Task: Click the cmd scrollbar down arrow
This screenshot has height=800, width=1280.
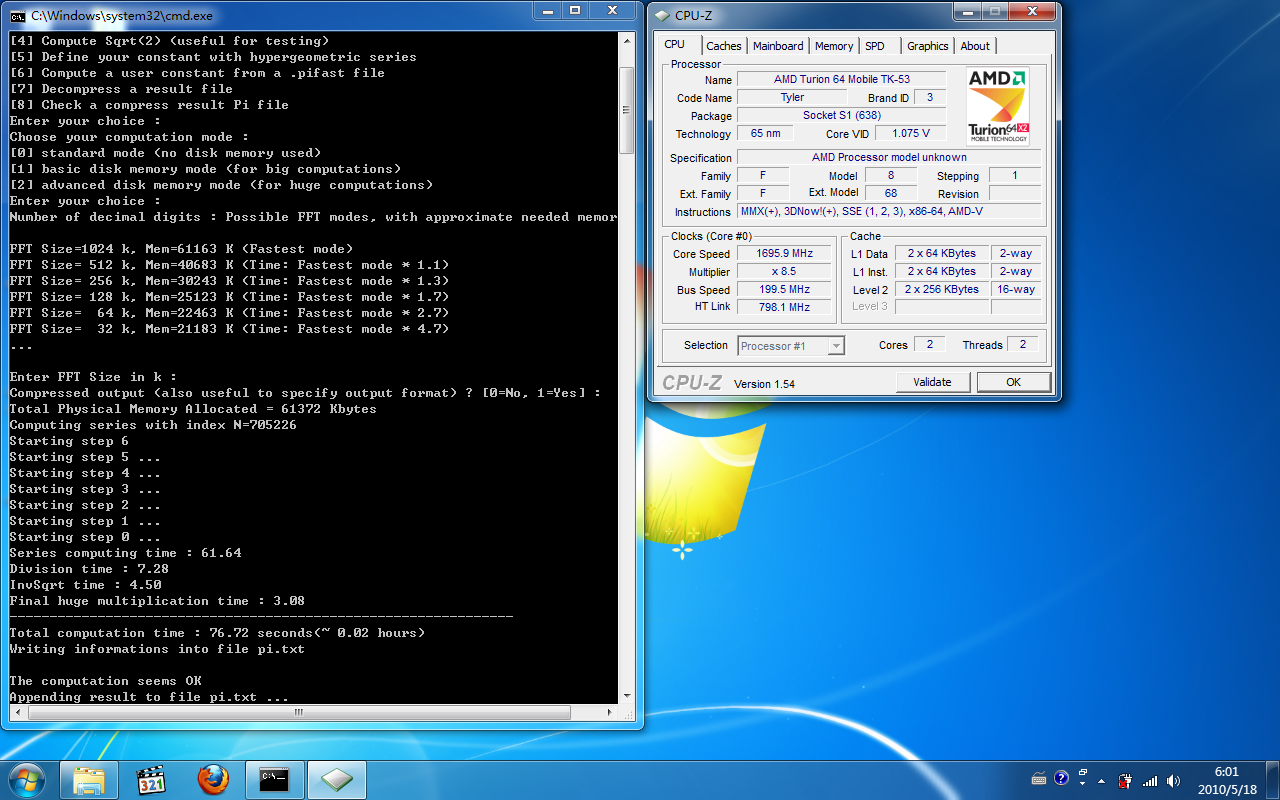Action: (x=627, y=696)
